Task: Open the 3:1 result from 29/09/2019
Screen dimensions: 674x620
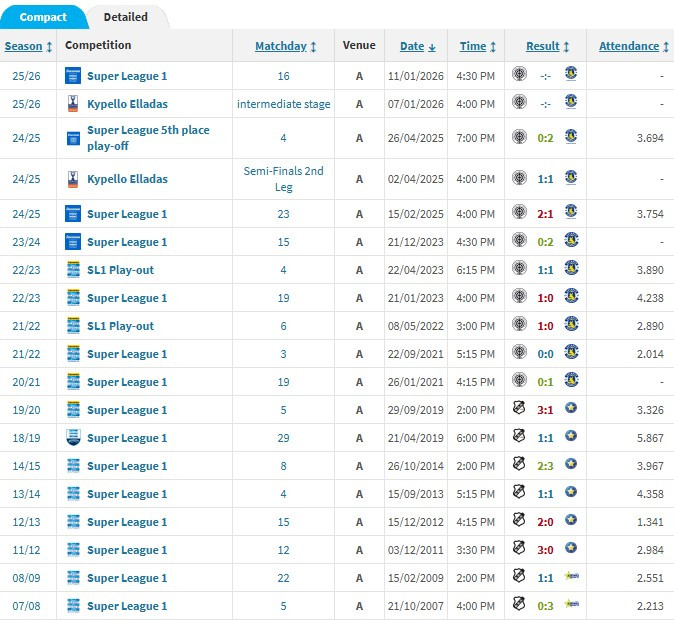Action: pyautogui.click(x=545, y=410)
